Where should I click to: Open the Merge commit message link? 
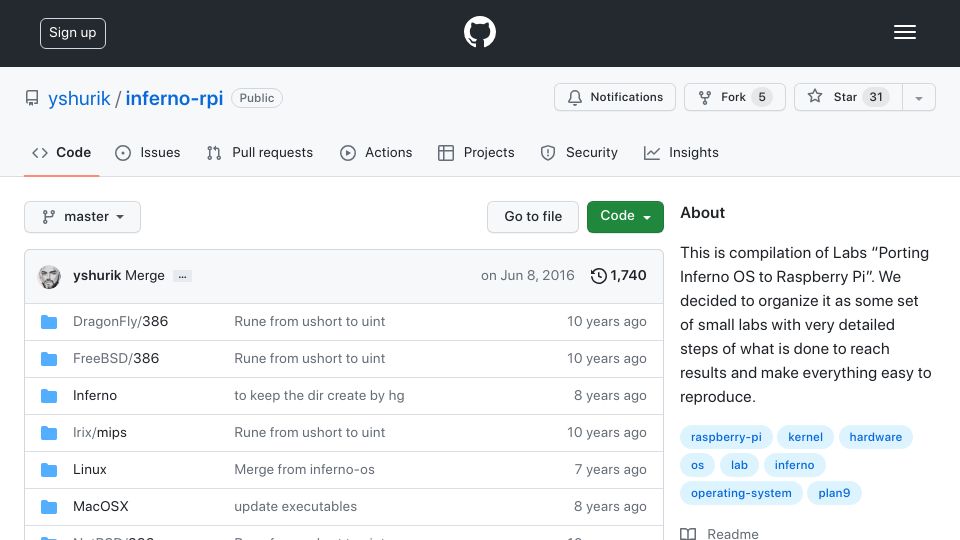[x=144, y=276]
